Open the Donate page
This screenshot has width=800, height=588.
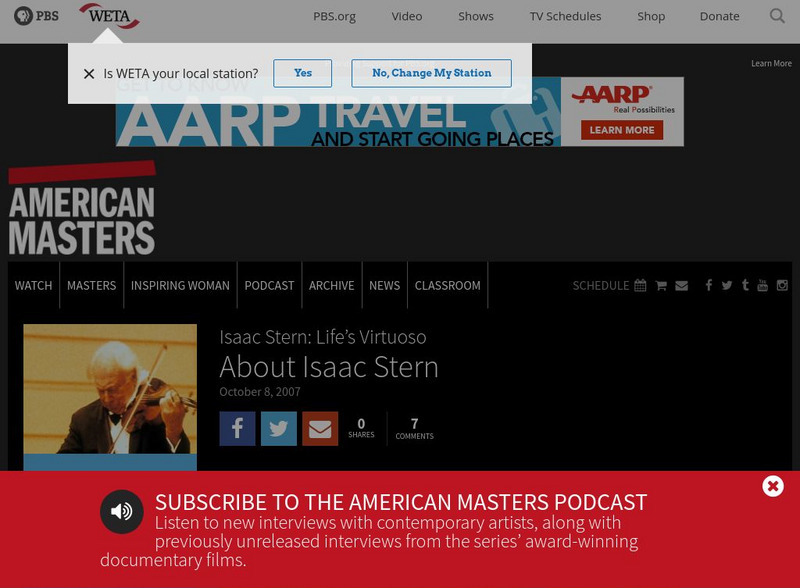click(x=718, y=16)
